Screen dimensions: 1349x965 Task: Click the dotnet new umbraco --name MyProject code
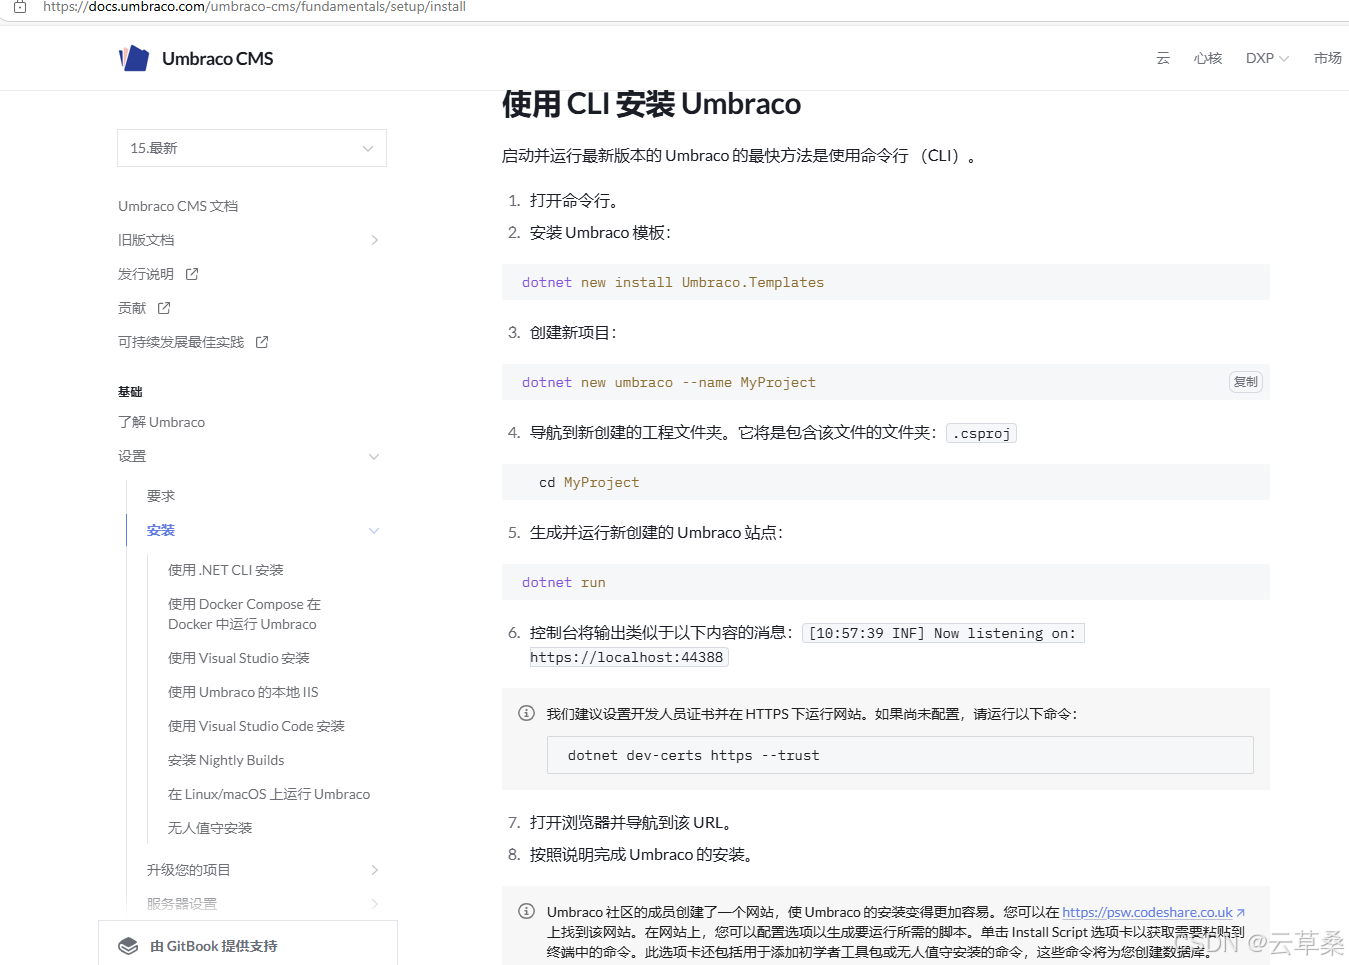pos(669,383)
